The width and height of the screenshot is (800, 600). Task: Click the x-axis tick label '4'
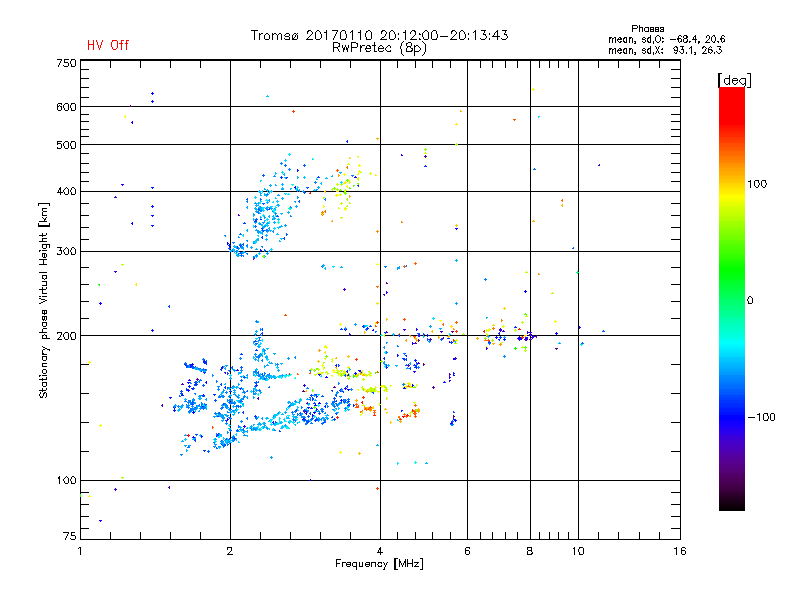click(x=380, y=551)
